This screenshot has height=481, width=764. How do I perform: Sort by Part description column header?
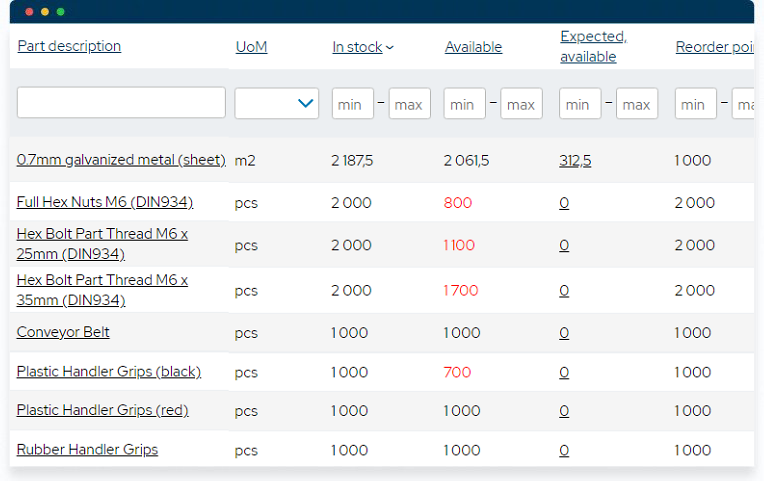coord(69,46)
